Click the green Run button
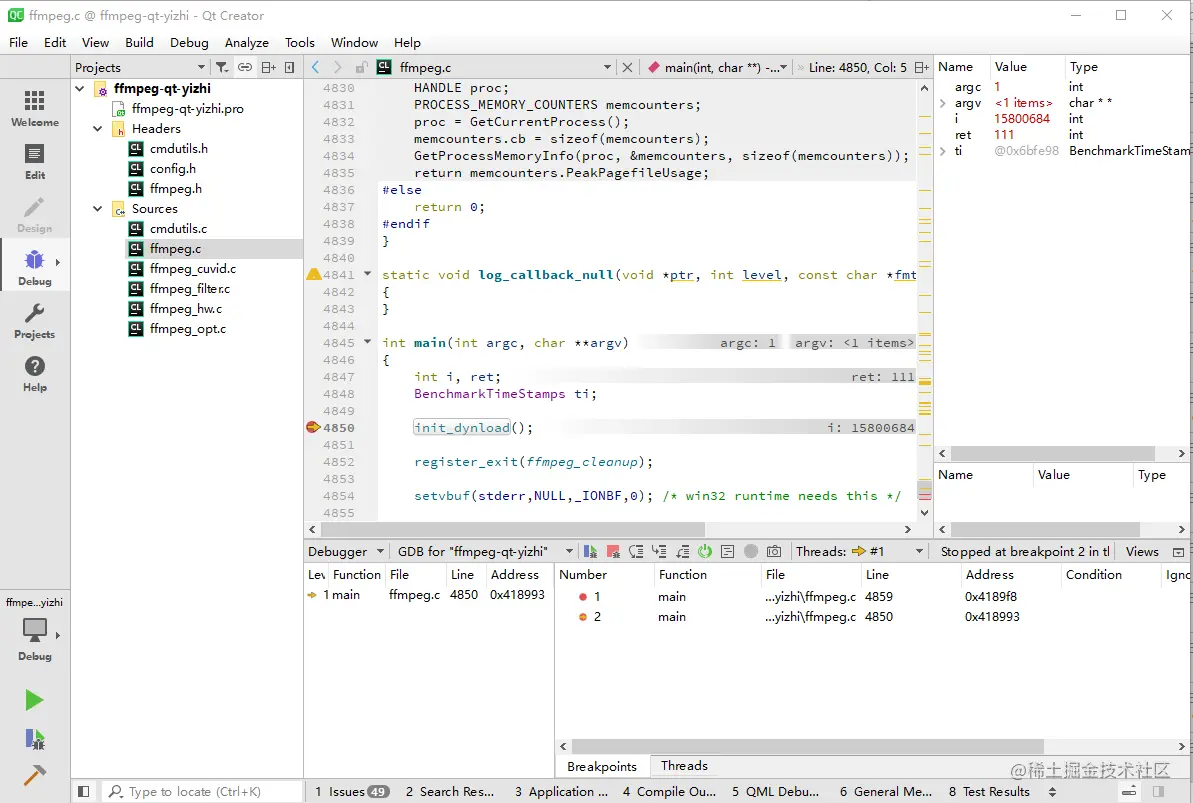 [34, 699]
